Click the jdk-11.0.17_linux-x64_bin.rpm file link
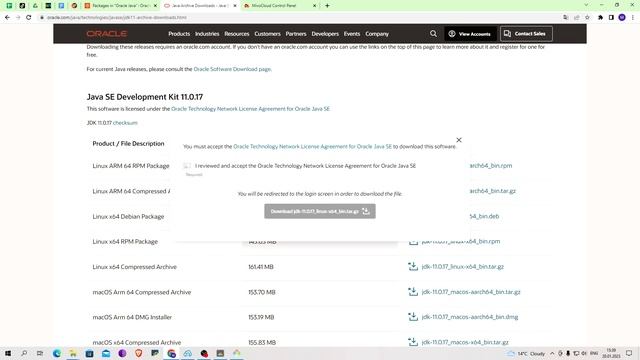 [x=461, y=241]
